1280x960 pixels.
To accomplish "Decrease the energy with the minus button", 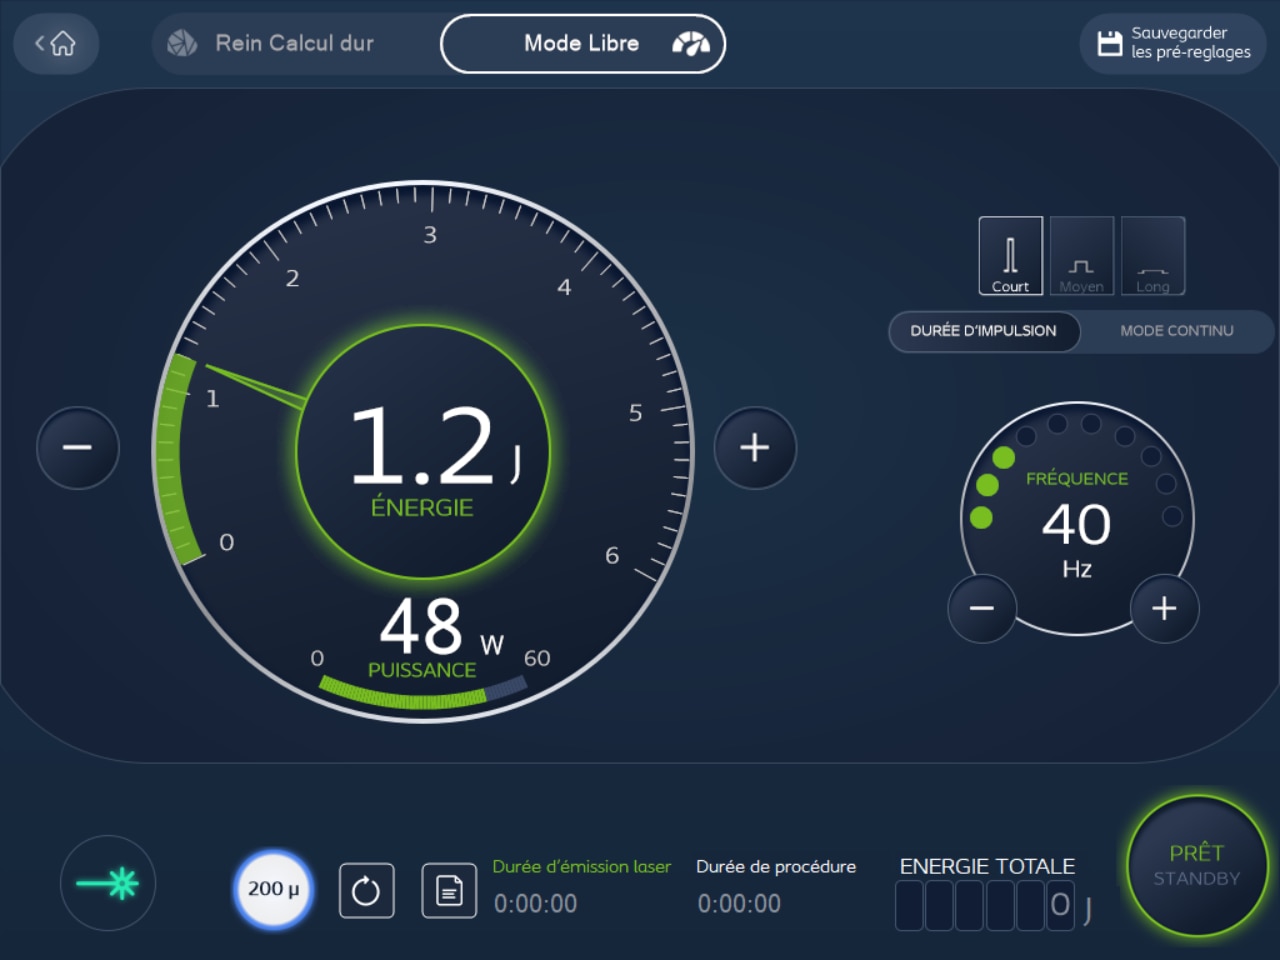I will (x=78, y=448).
